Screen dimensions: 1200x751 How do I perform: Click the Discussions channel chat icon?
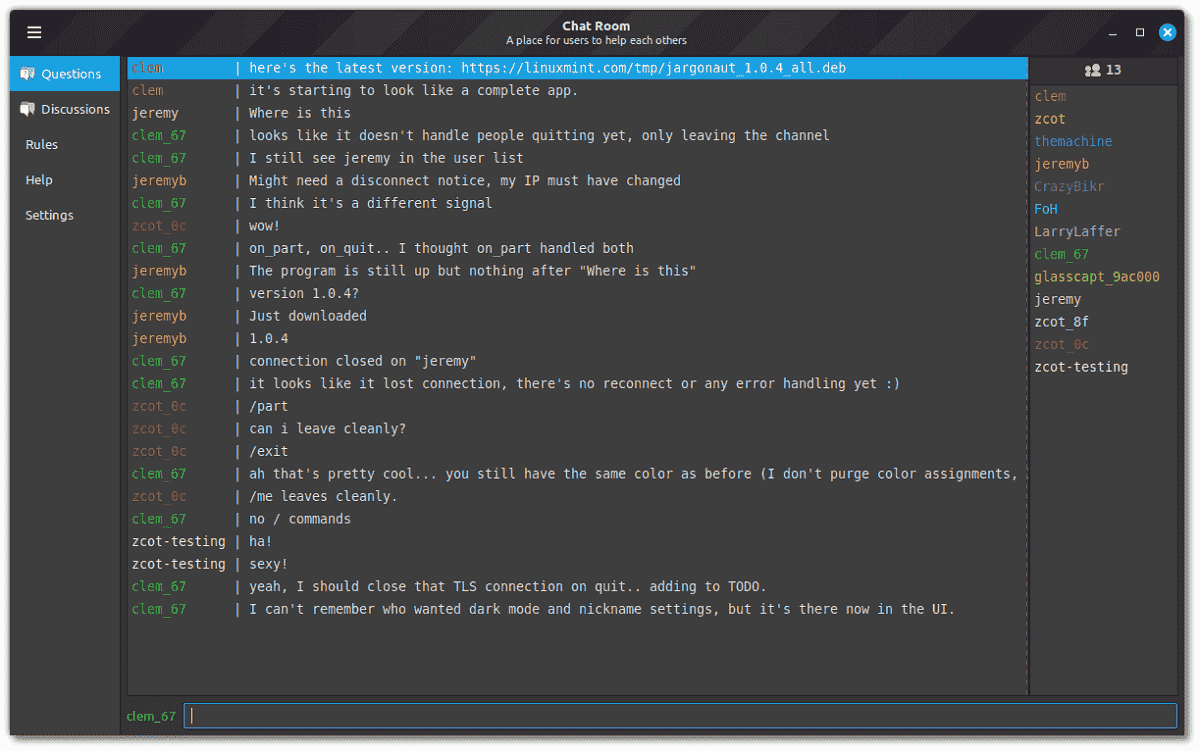[27, 109]
